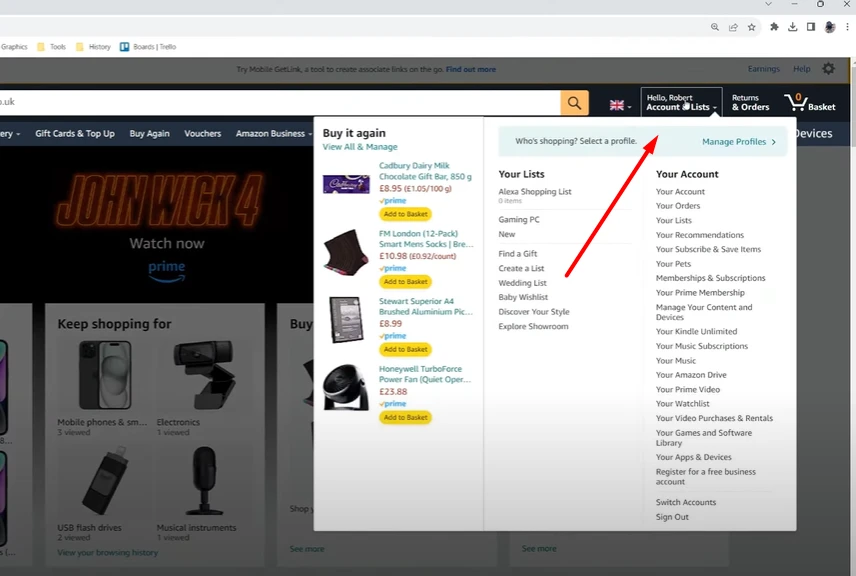Choose Sign Out from the account menu
Image resolution: width=856 pixels, height=576 pixels.
672,517
